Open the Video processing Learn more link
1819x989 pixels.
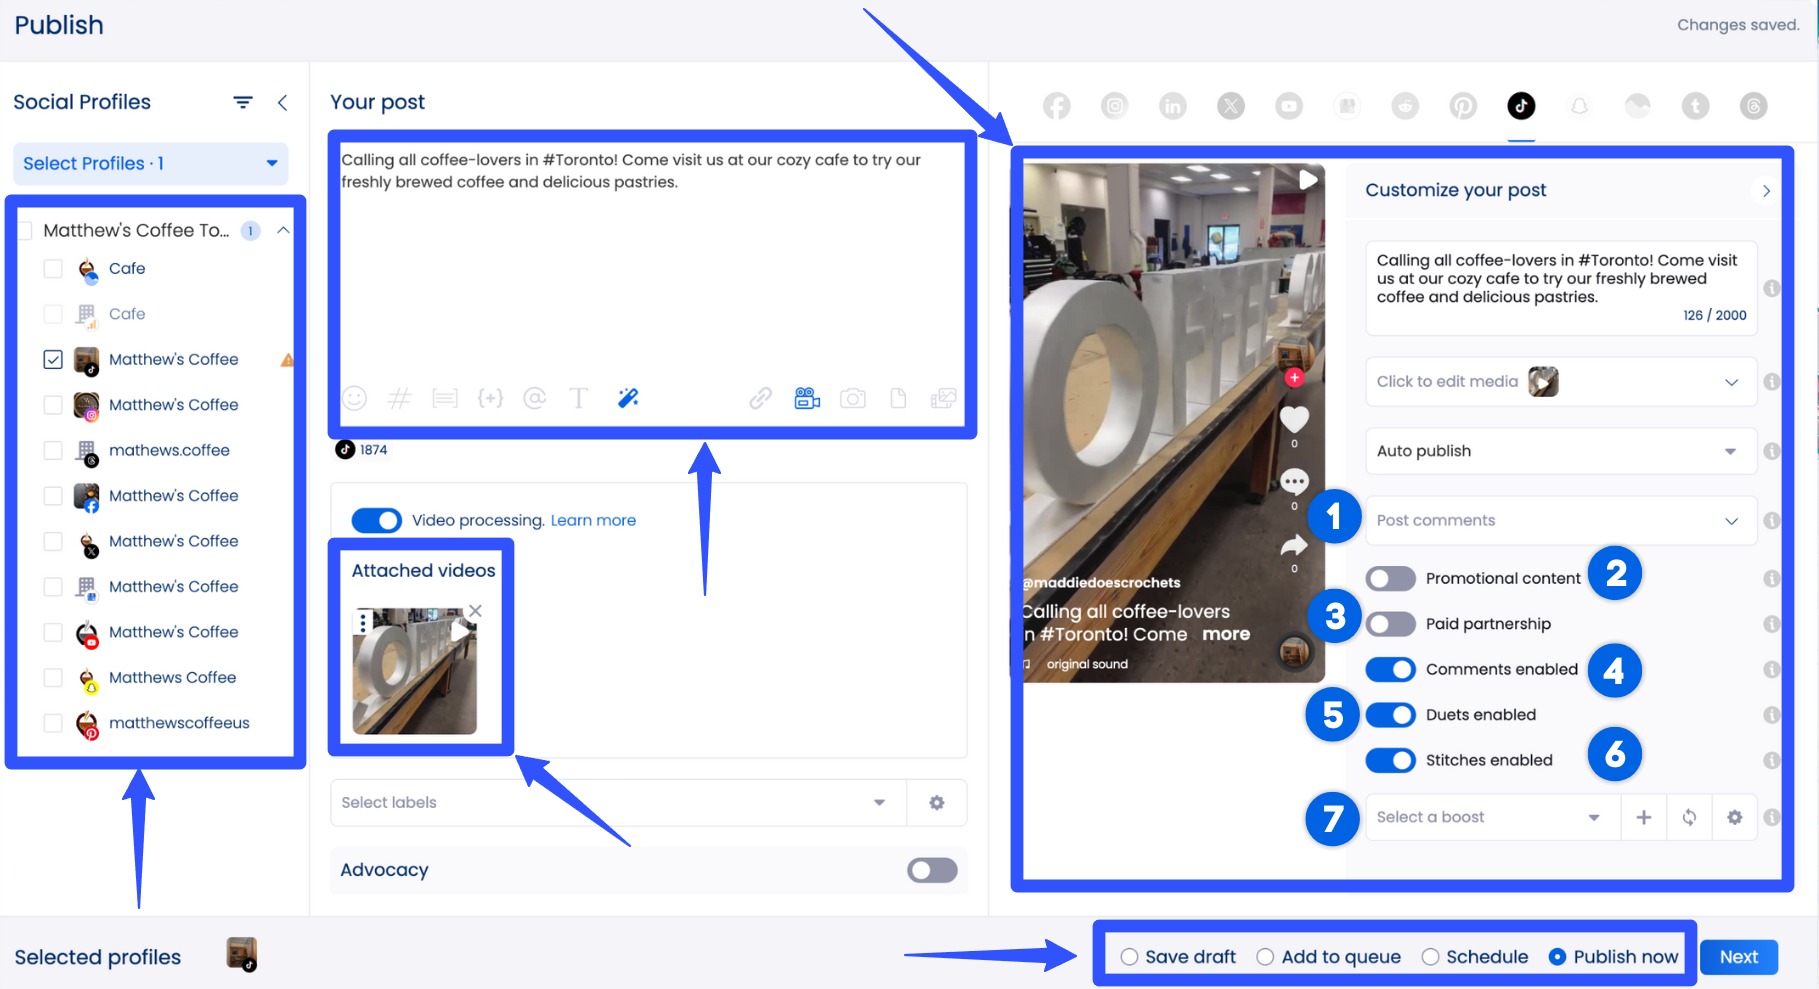pos(592,519)
